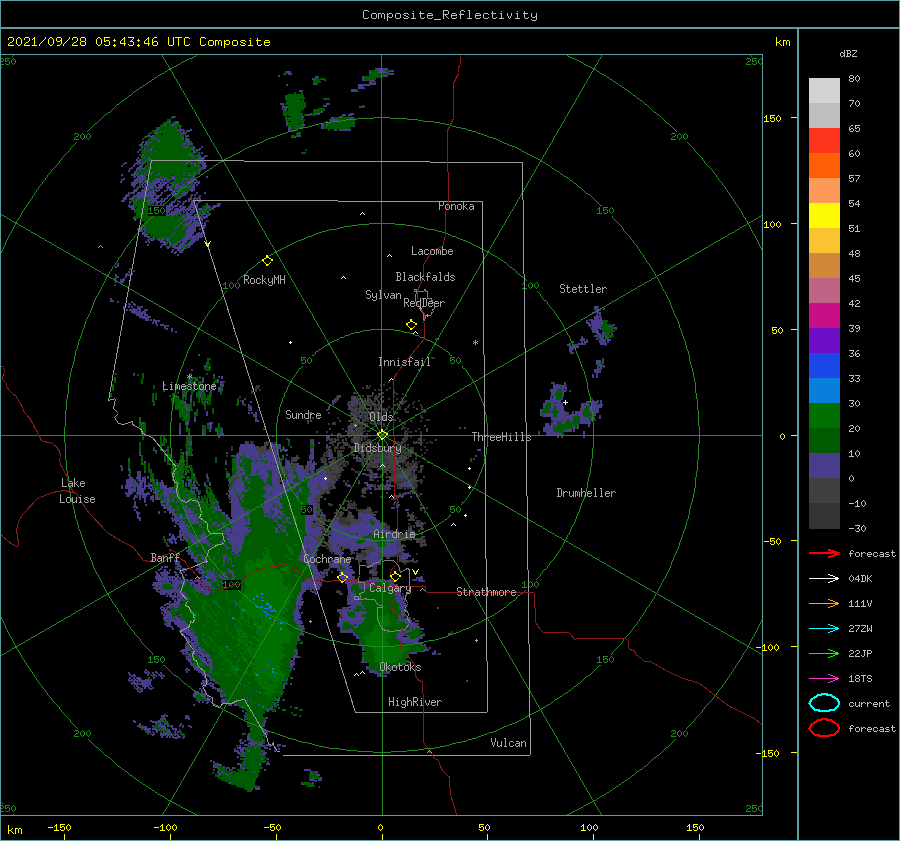Click the Sylvan label
Screen dimensions: 900x841
pos(383,295)
